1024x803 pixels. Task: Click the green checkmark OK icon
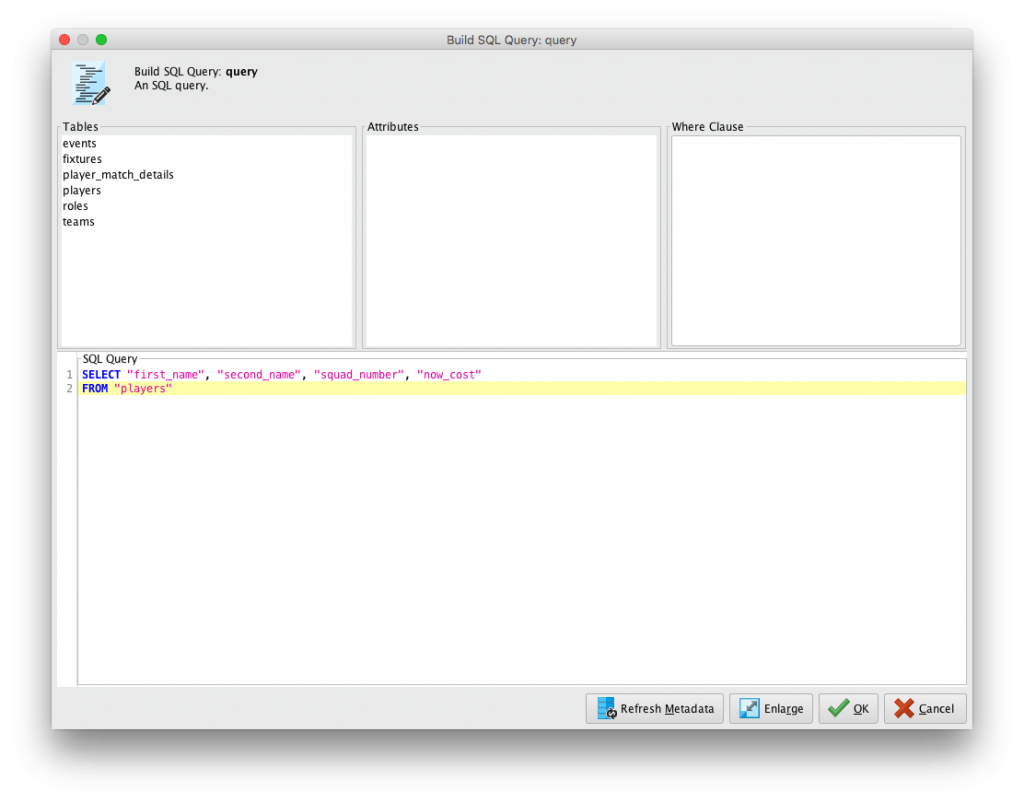(x=838, y=709)
